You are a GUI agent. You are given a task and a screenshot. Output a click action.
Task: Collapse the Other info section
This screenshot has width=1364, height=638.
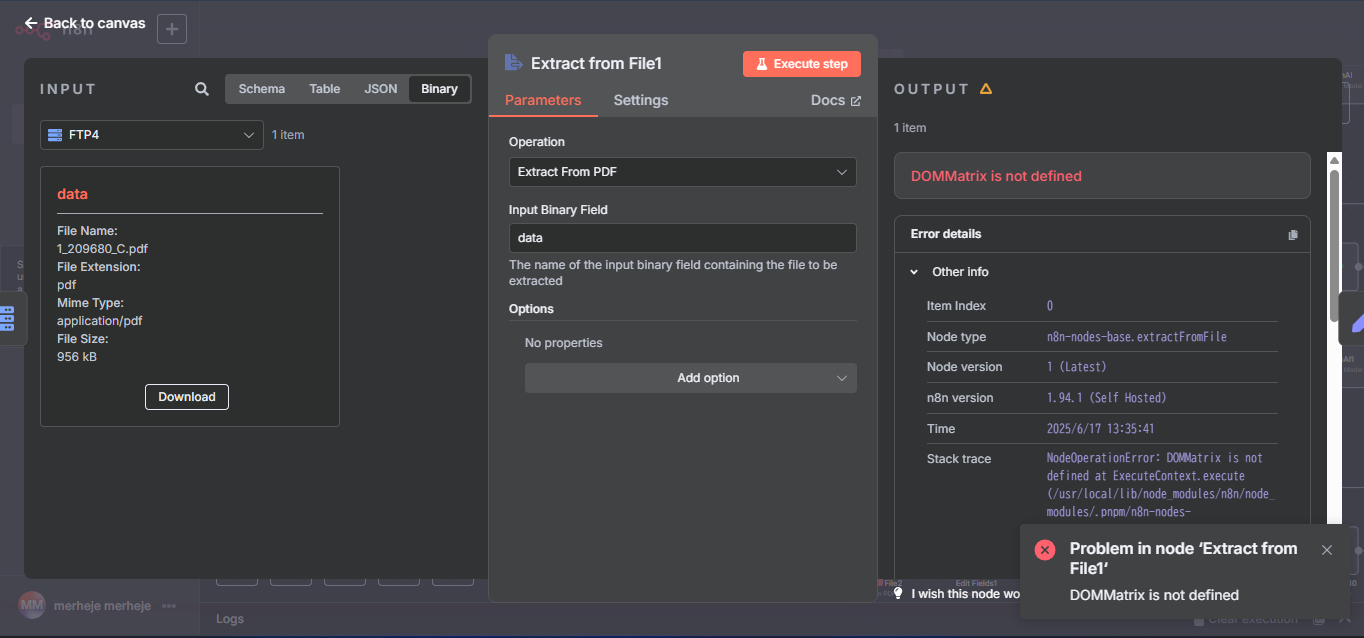914,272
